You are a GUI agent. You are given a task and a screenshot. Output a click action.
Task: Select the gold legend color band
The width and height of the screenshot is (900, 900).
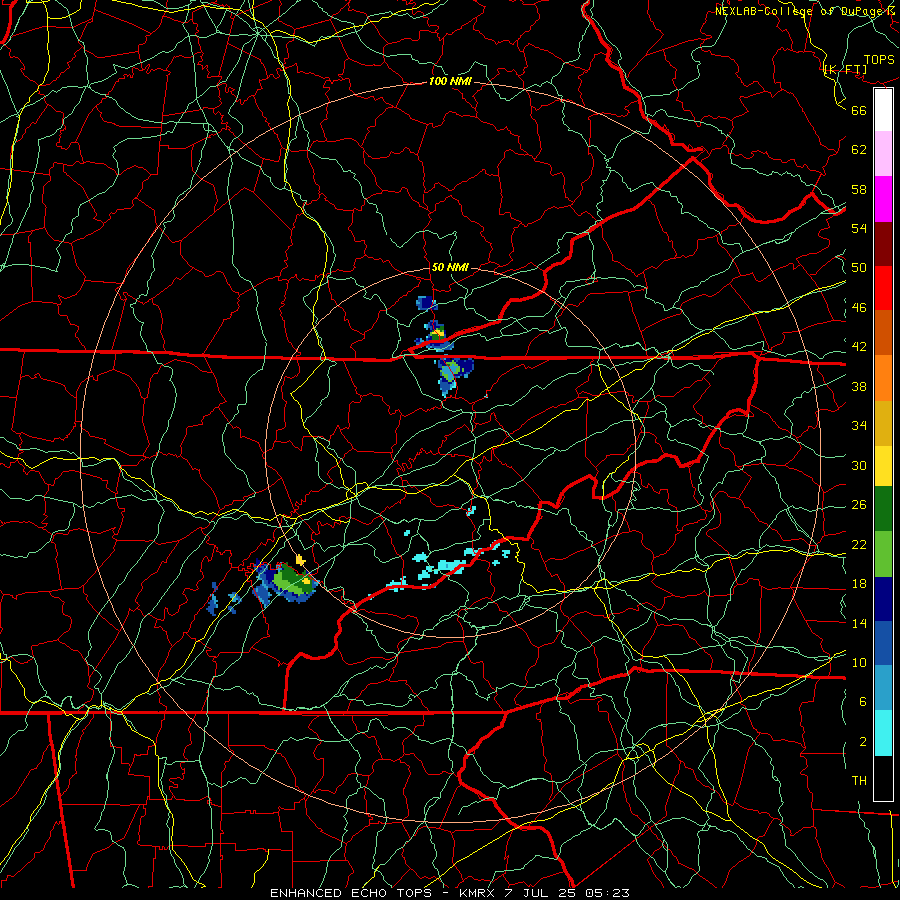[x=883, y=424]
